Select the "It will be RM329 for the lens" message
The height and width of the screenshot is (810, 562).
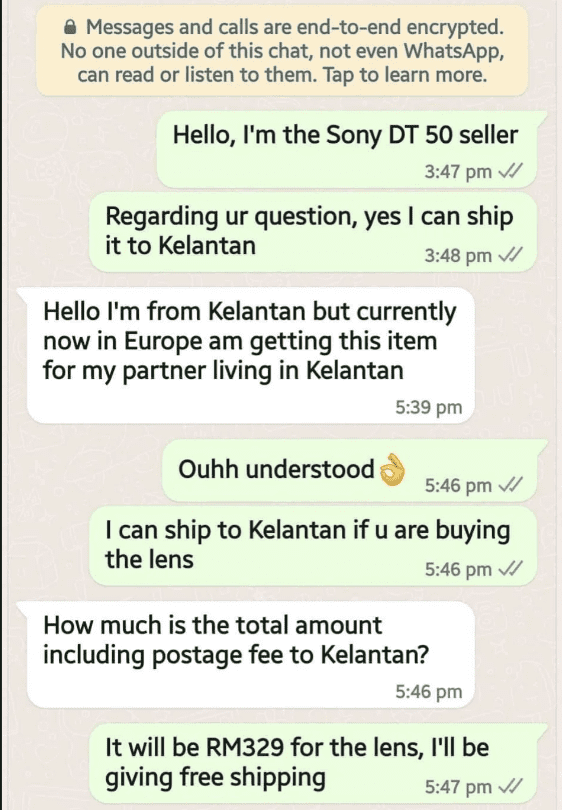318,764
